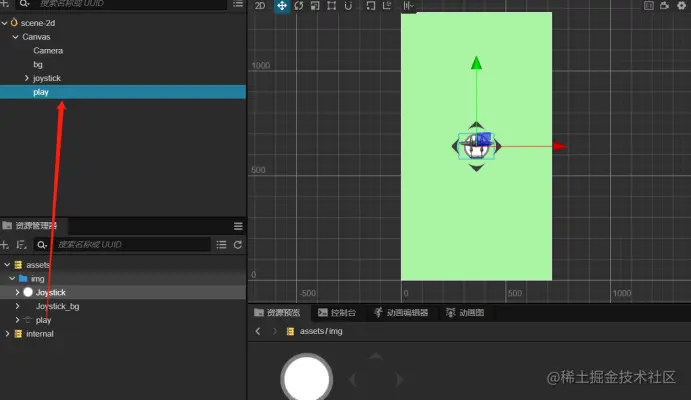
Task: Click the assets / img breadcrumb path
Action: pos(321,331)
